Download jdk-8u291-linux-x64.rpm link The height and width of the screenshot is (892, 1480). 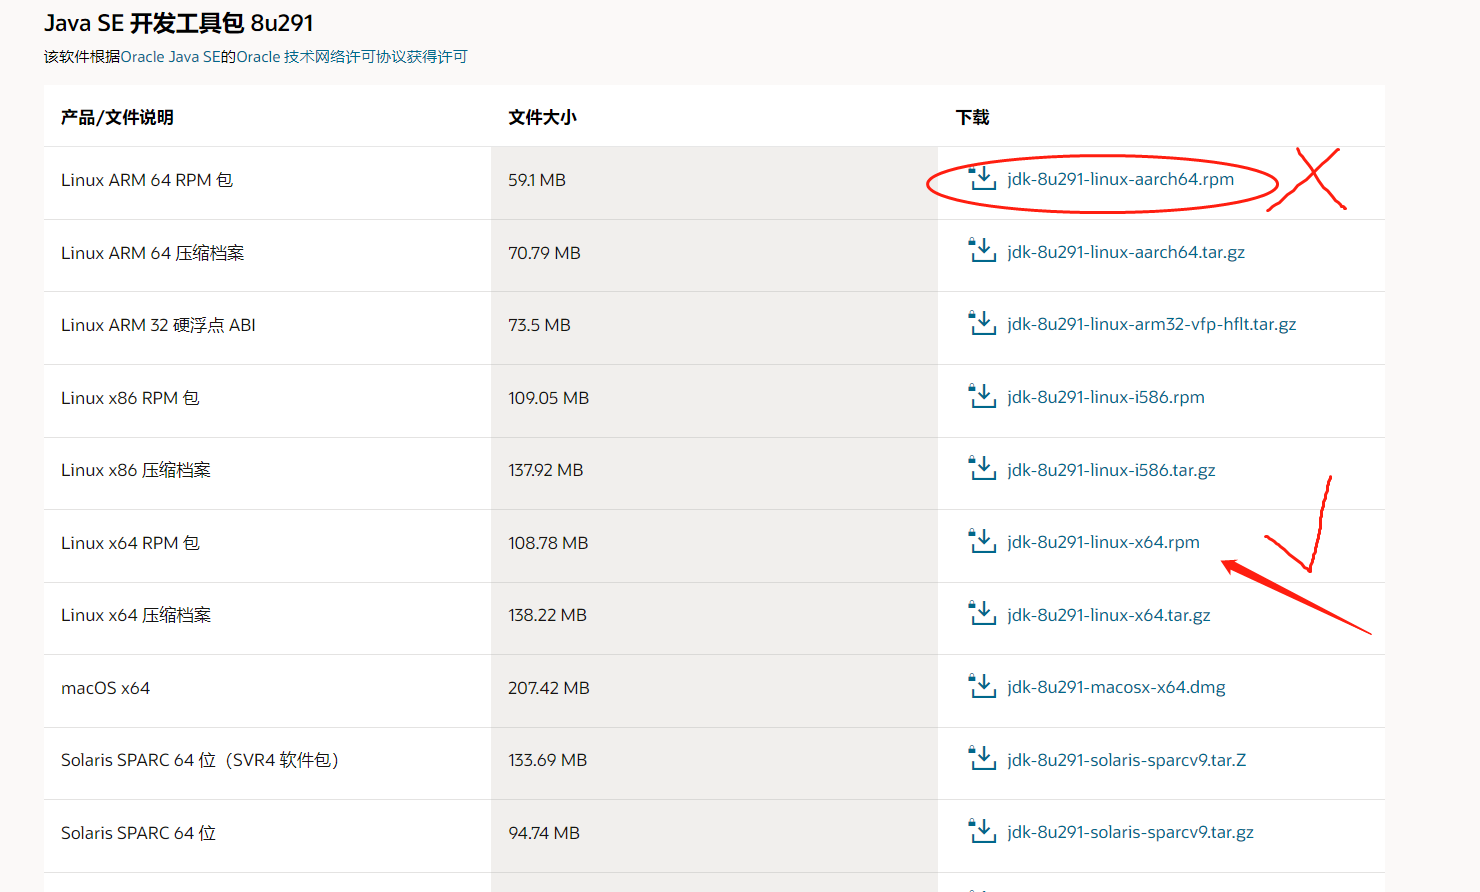click(x=1103, y=542)
